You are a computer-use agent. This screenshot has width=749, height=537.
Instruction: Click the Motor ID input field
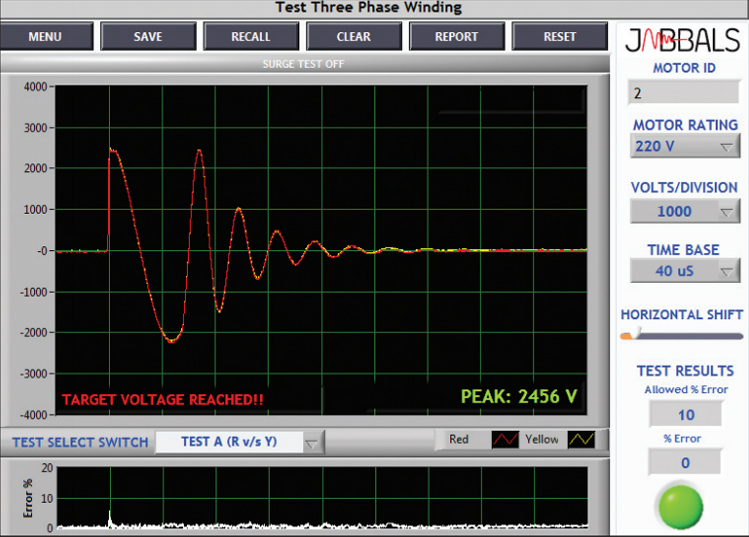point(682,93)
